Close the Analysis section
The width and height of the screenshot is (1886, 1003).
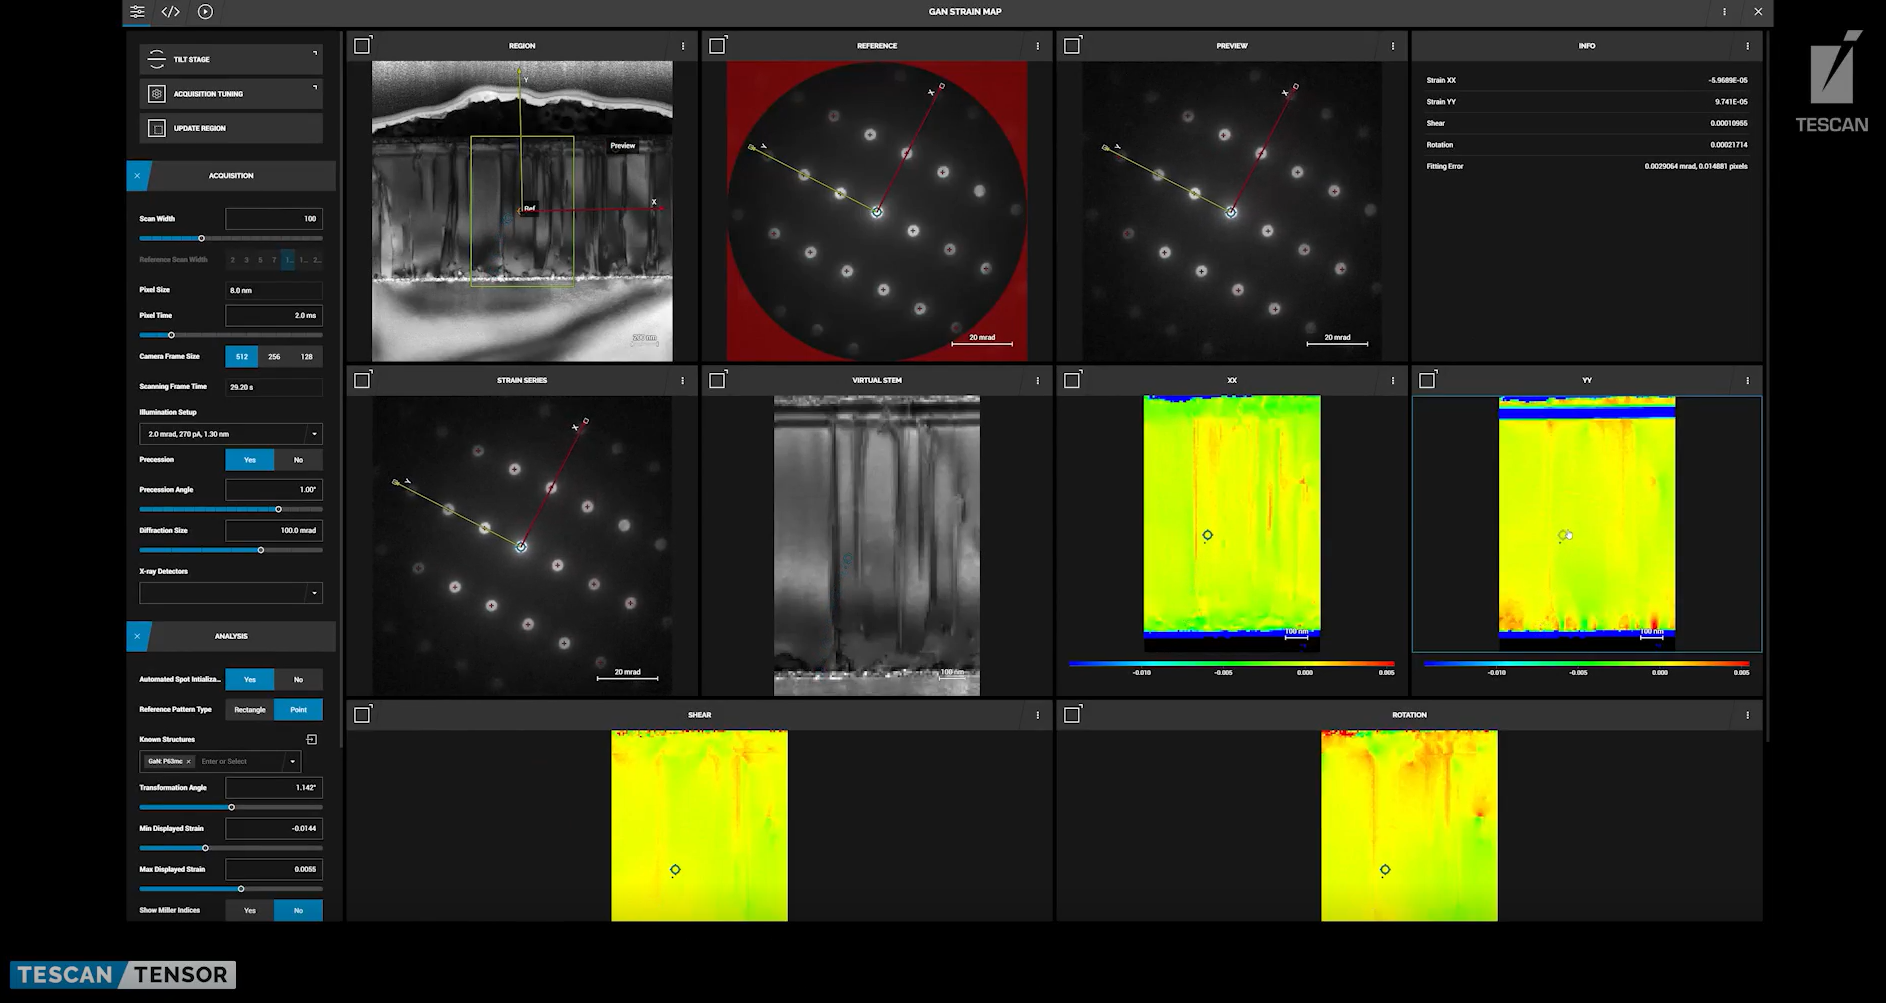pos(137,636)
